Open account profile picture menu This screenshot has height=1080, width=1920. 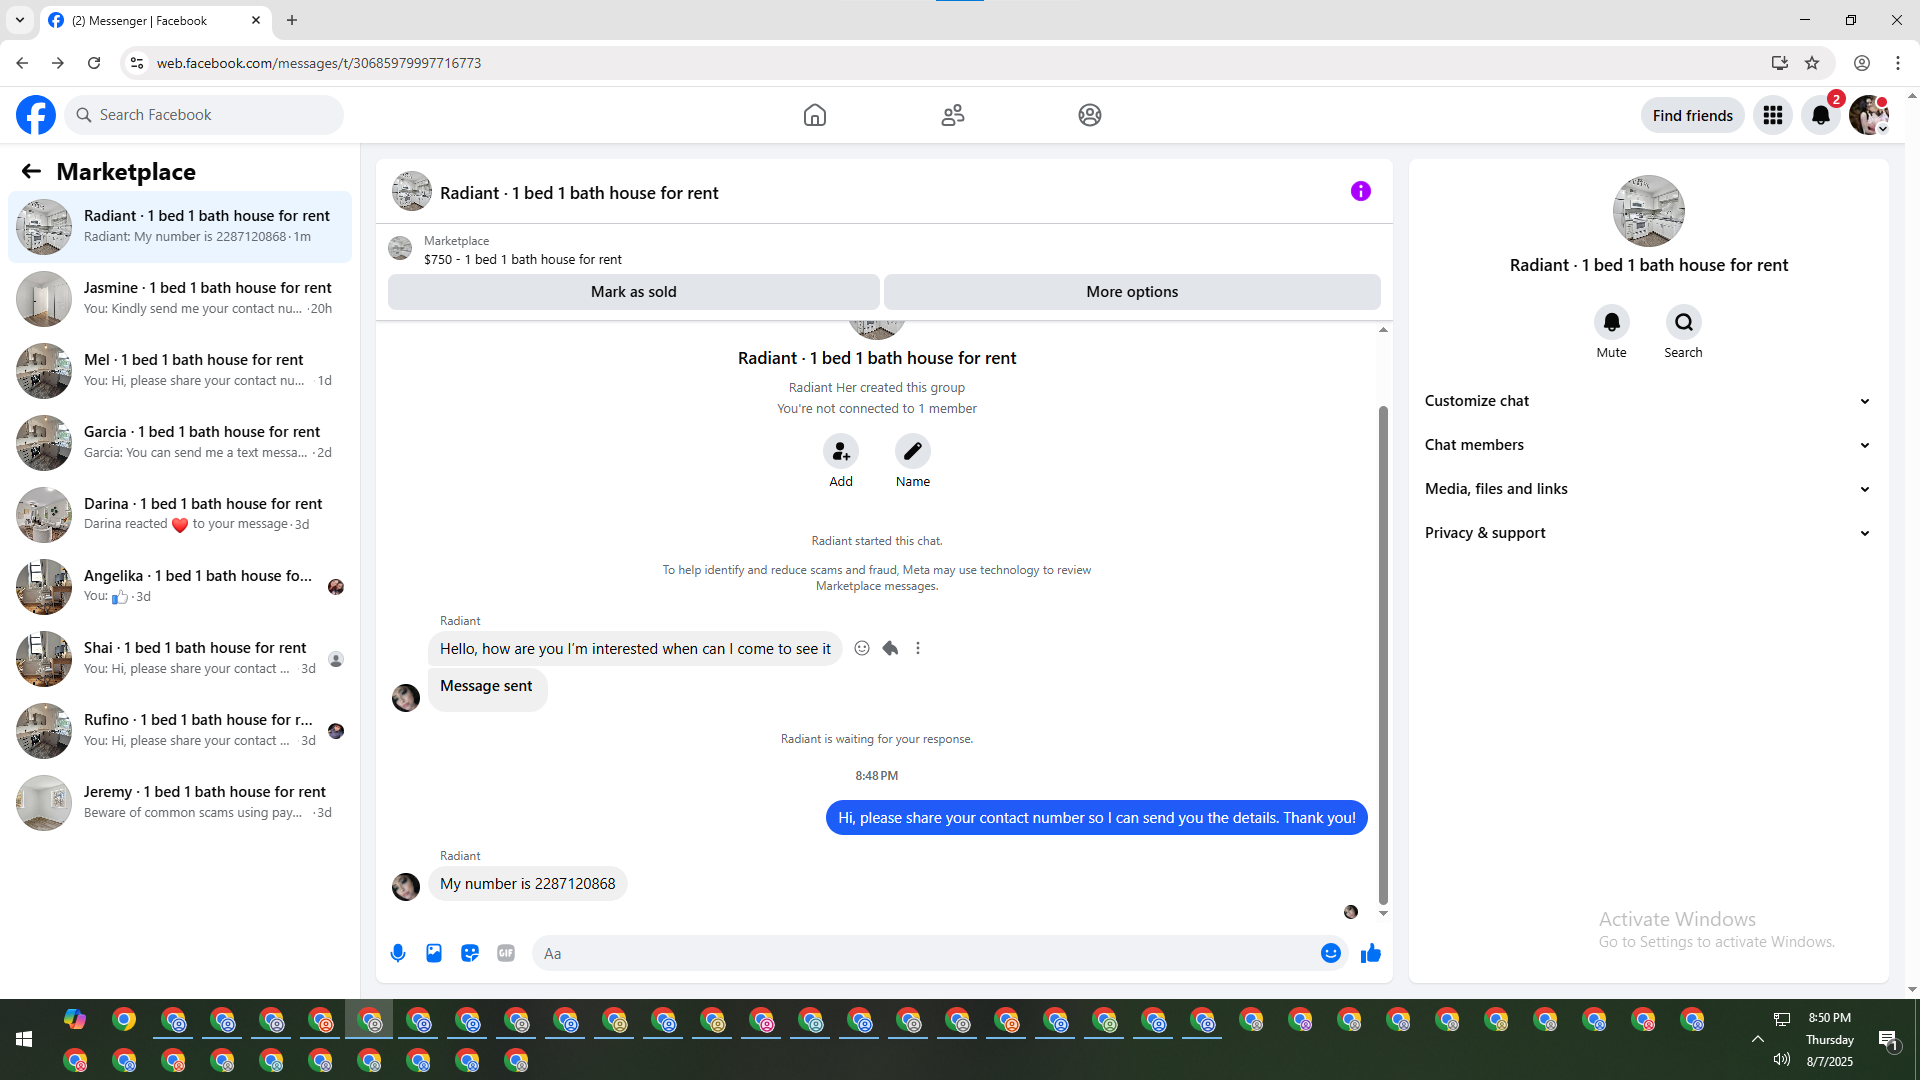point(1869,115)
